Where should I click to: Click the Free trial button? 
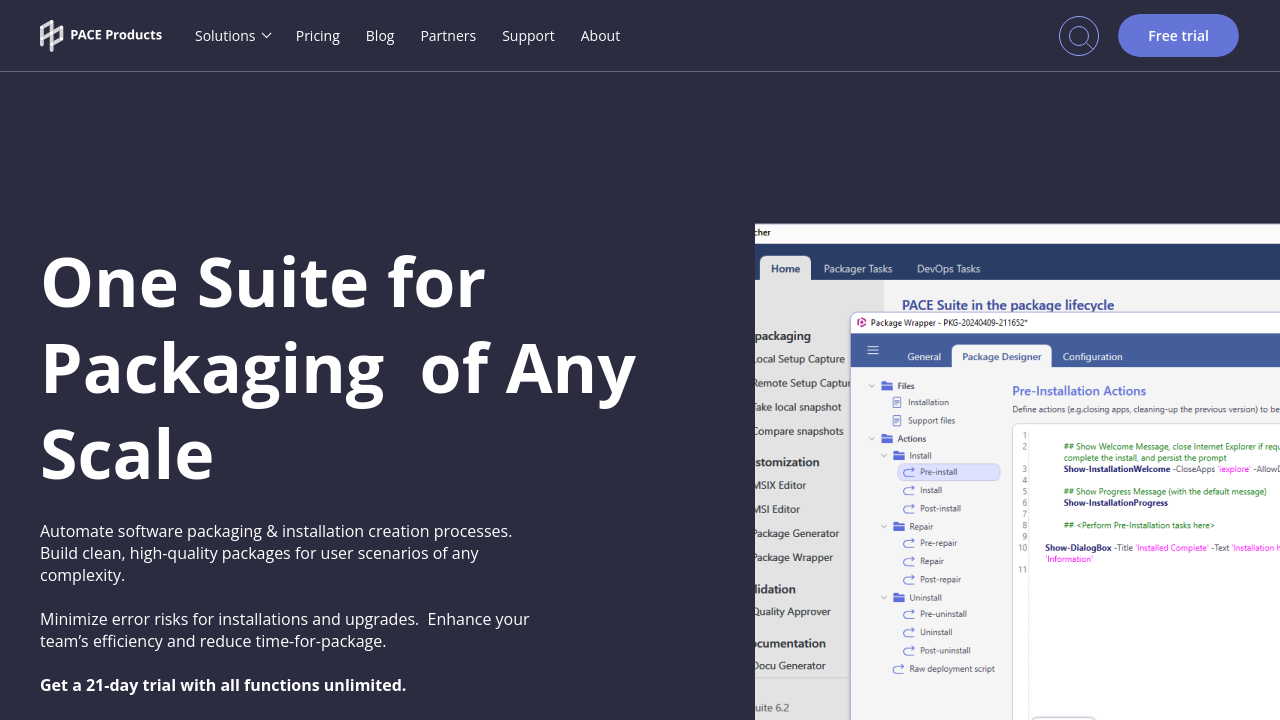(x=1178, y=36)
